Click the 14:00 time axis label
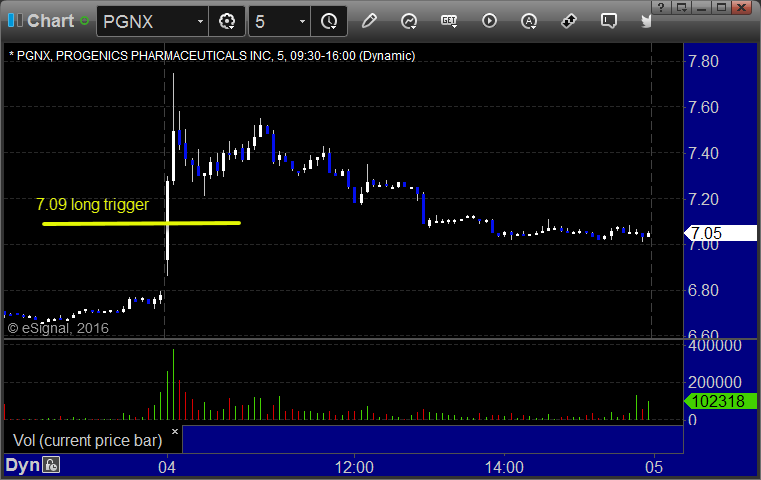 point(504,467)
